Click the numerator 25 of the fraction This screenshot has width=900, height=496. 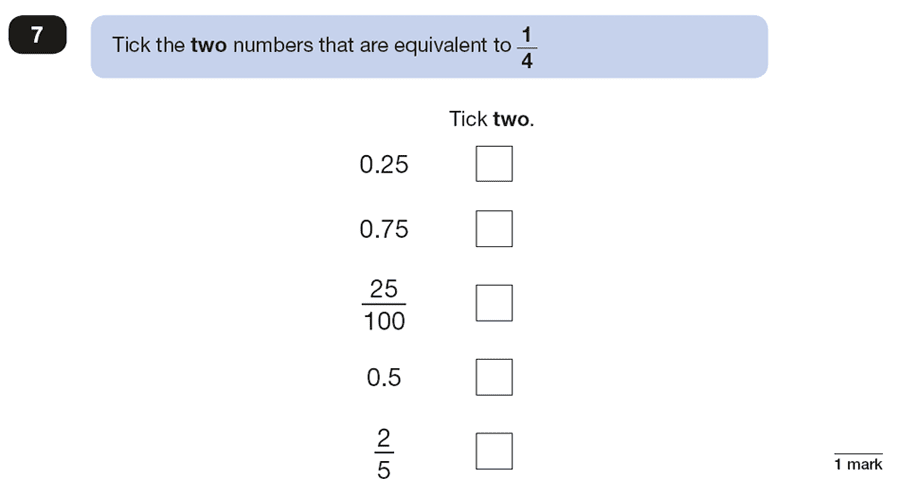384,289
